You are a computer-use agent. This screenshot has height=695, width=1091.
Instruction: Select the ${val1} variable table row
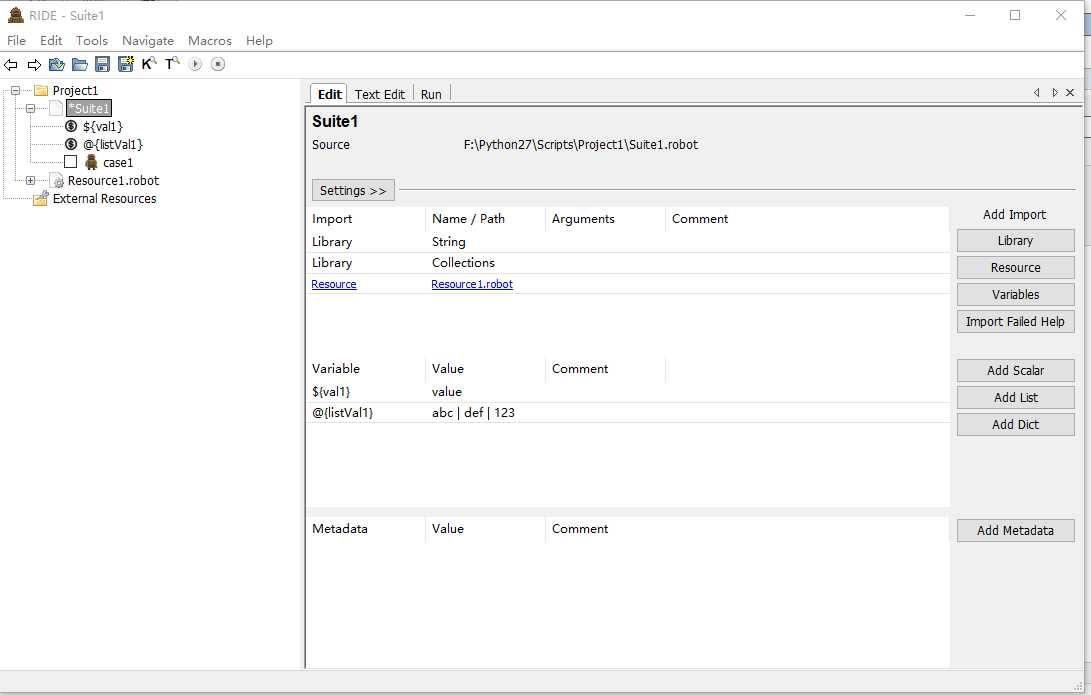click(x=628, y=392)
